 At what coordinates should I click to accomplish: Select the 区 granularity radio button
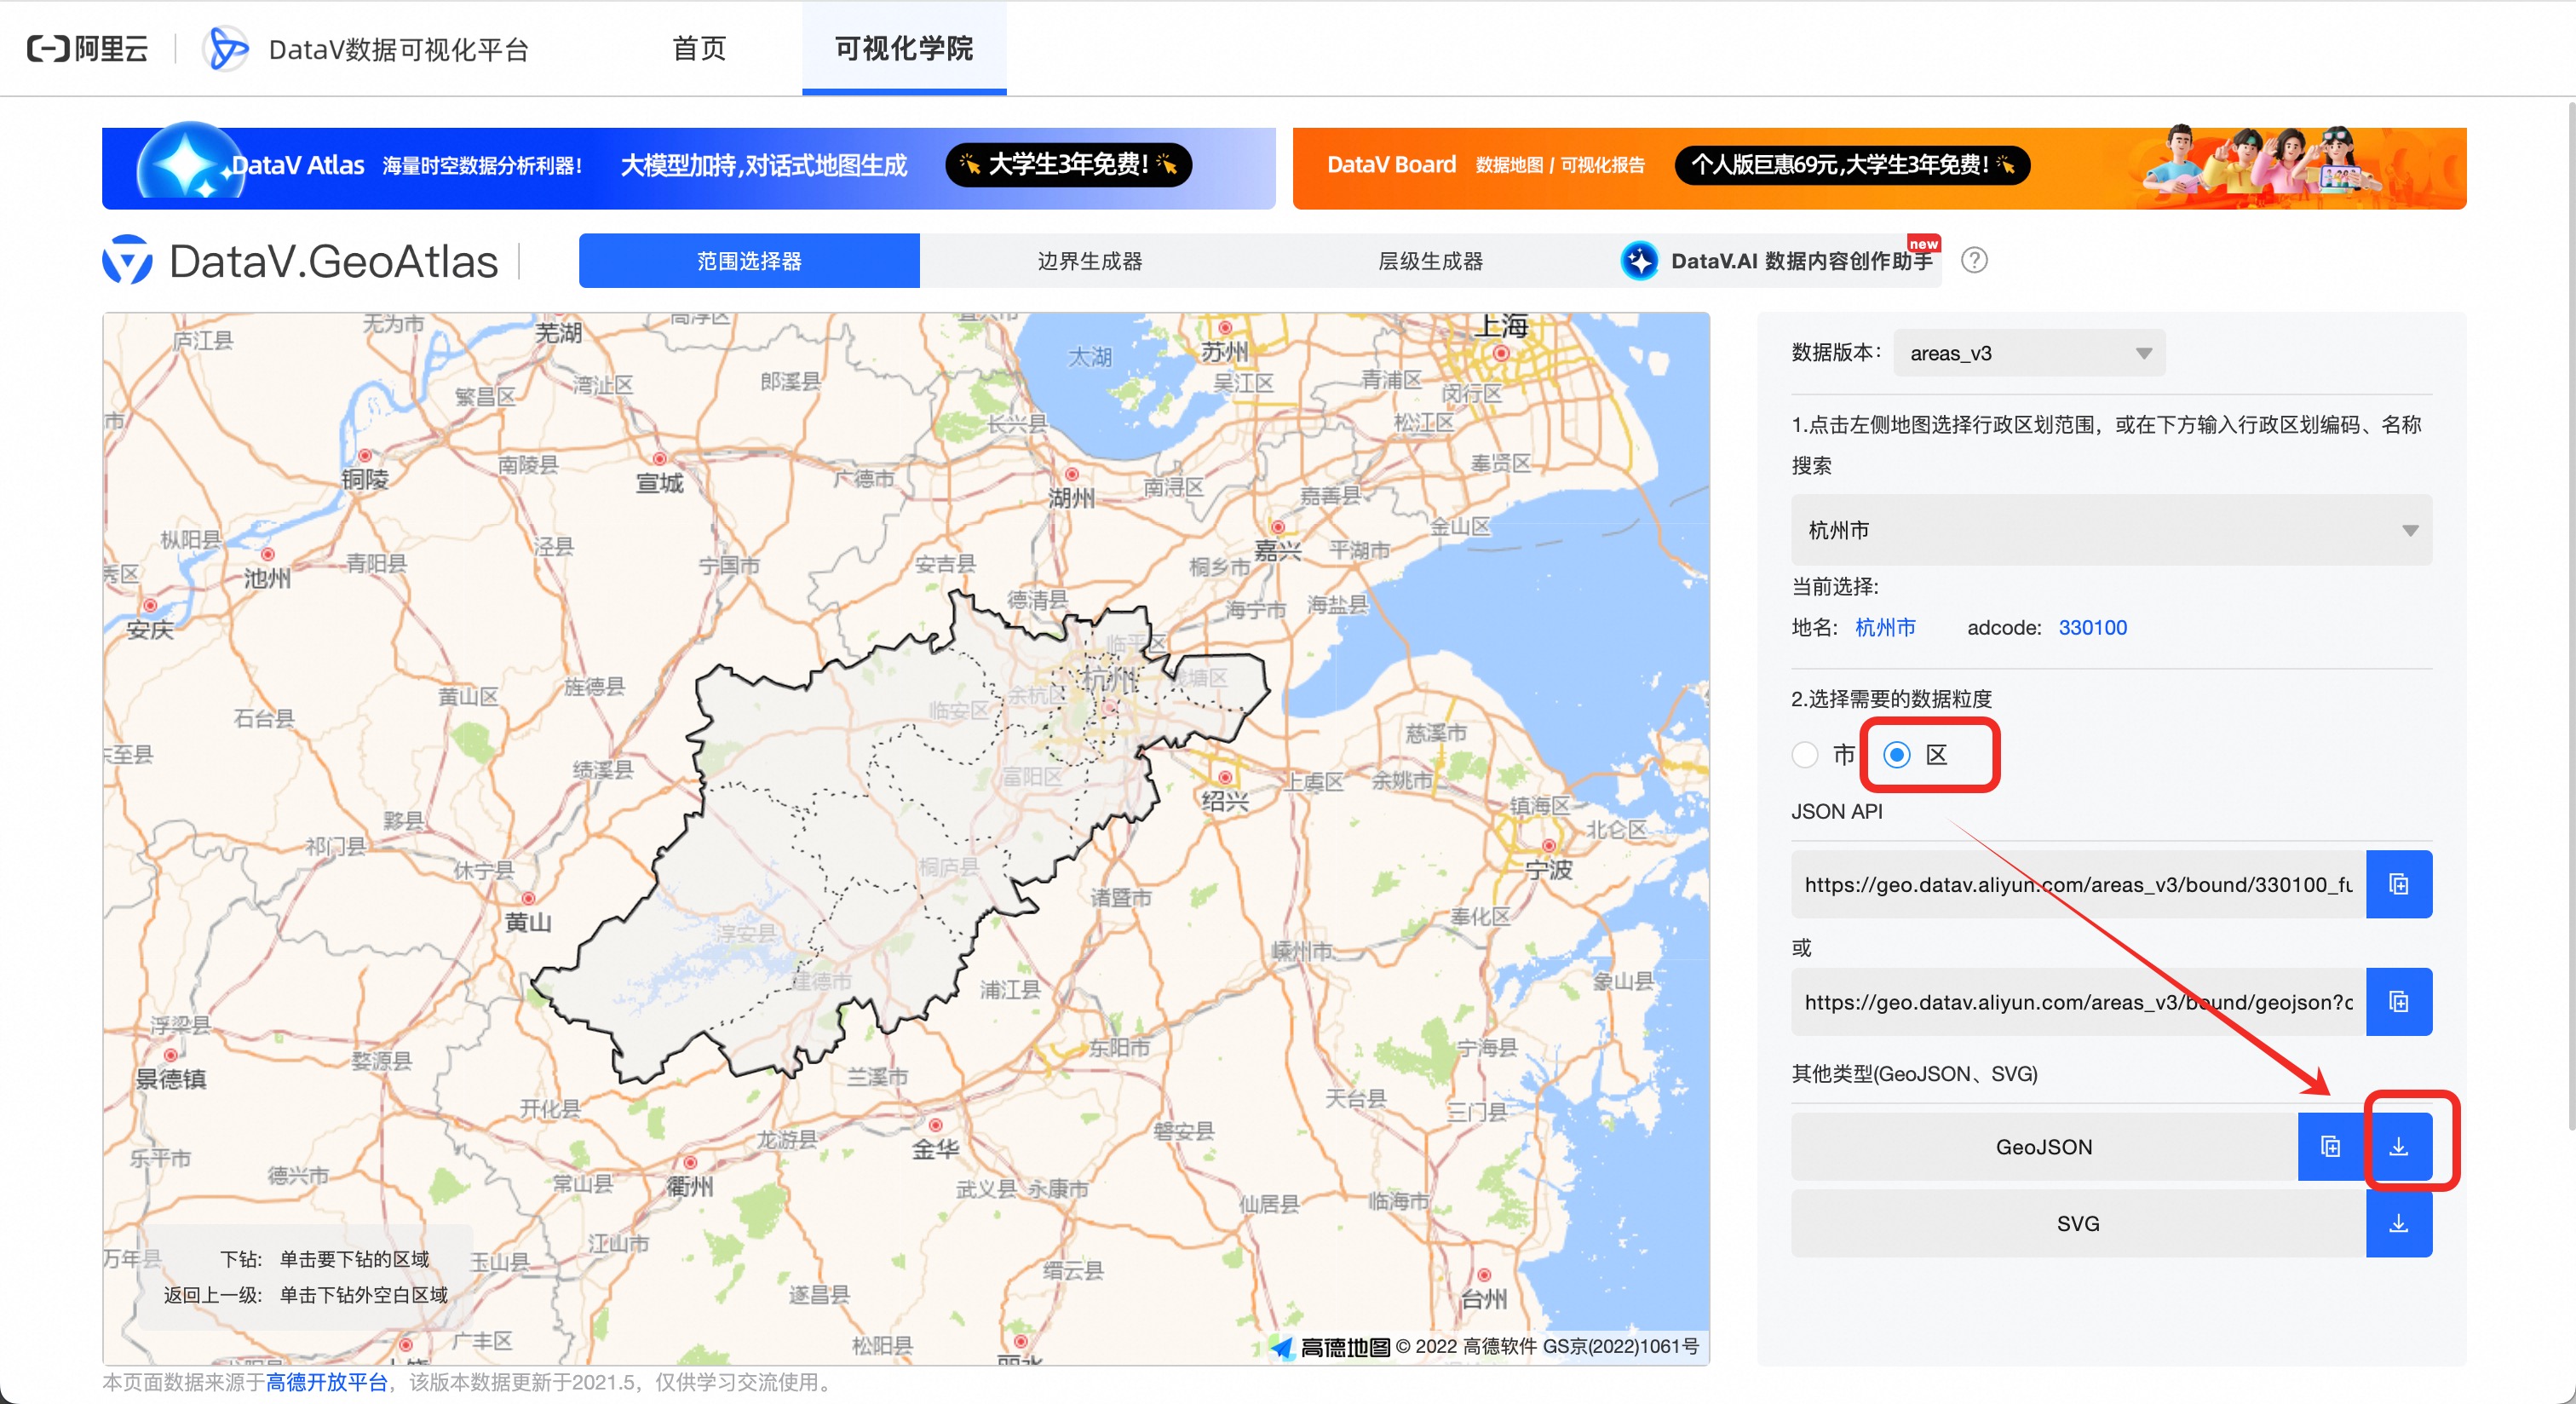pos(1897,755)
